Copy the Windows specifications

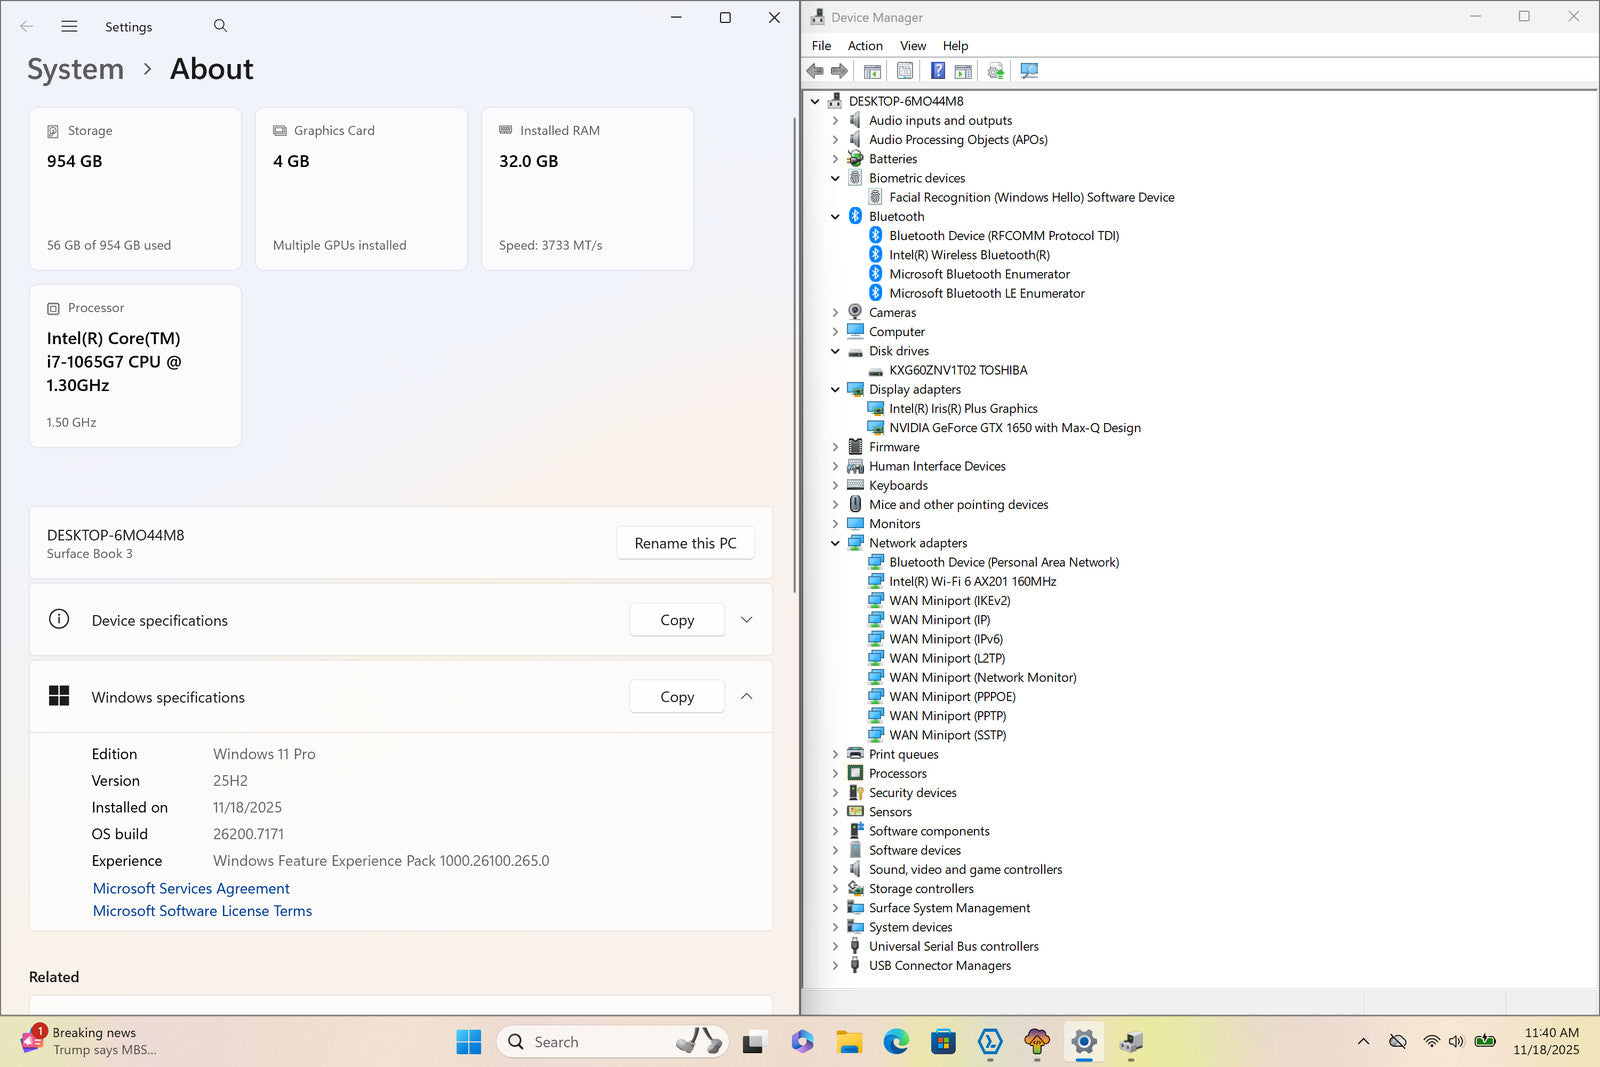tap(677, 697)
